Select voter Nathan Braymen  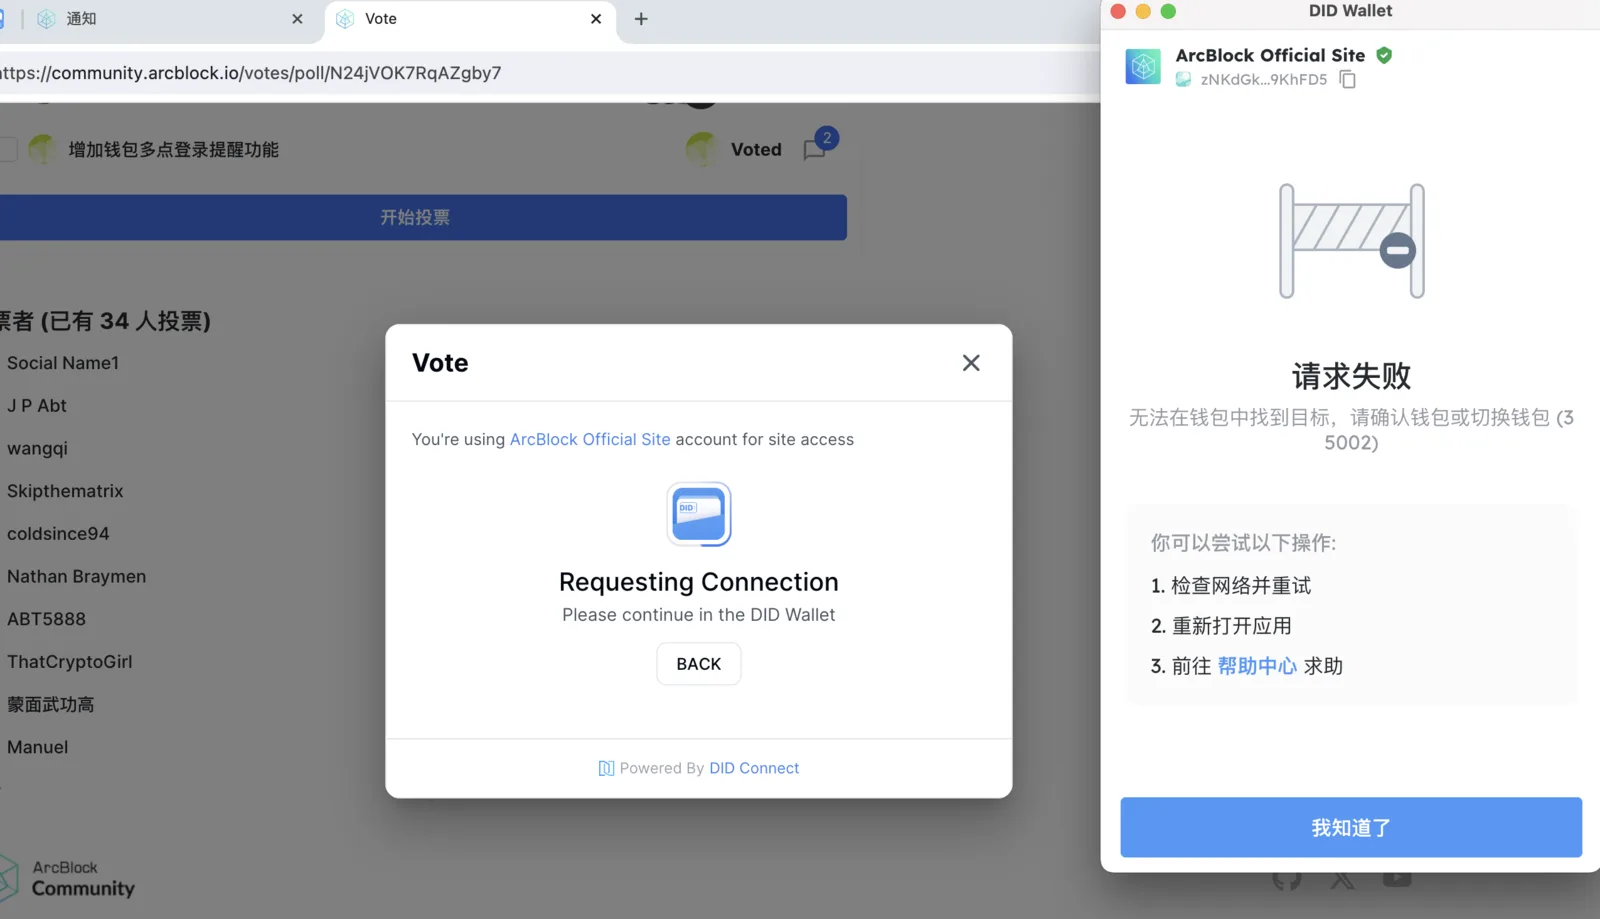coord(76,577)
